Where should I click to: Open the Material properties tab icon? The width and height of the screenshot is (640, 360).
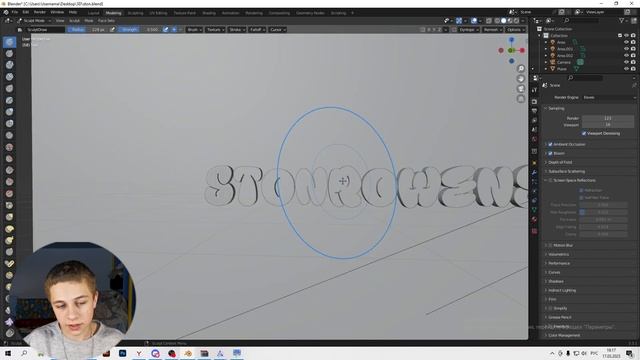[534, 220]
